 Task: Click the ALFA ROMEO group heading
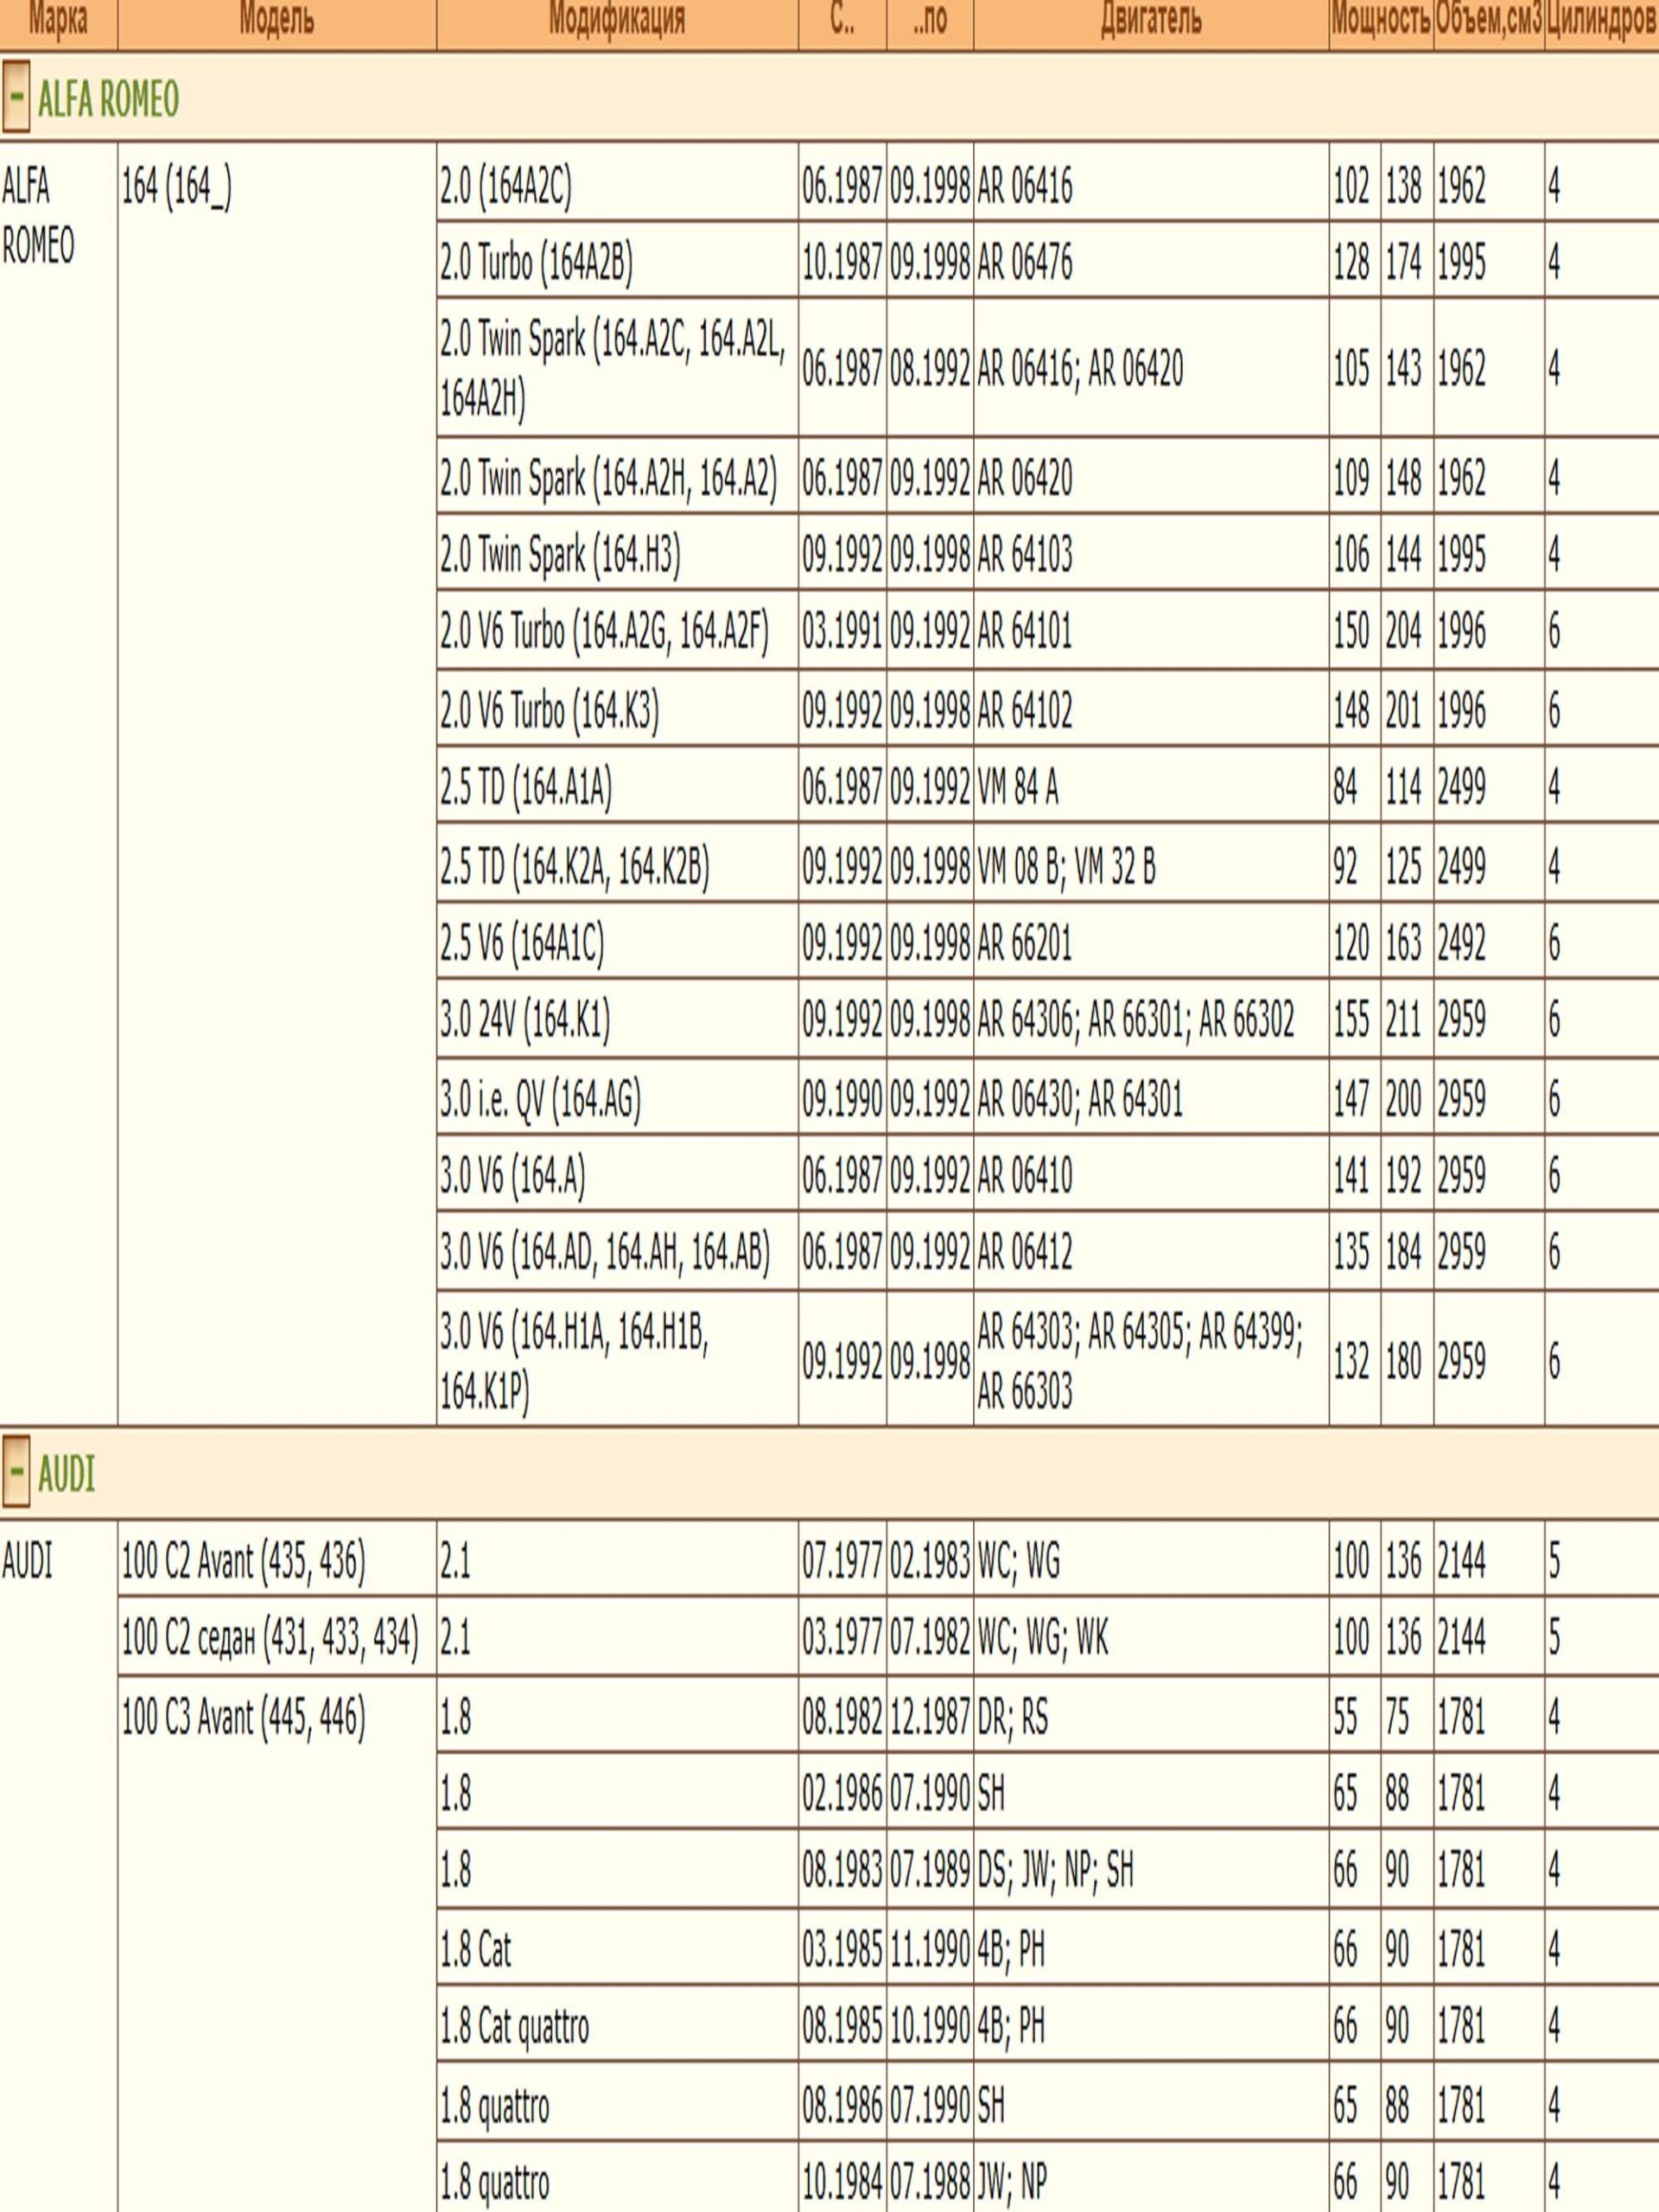tap(108, 99)
